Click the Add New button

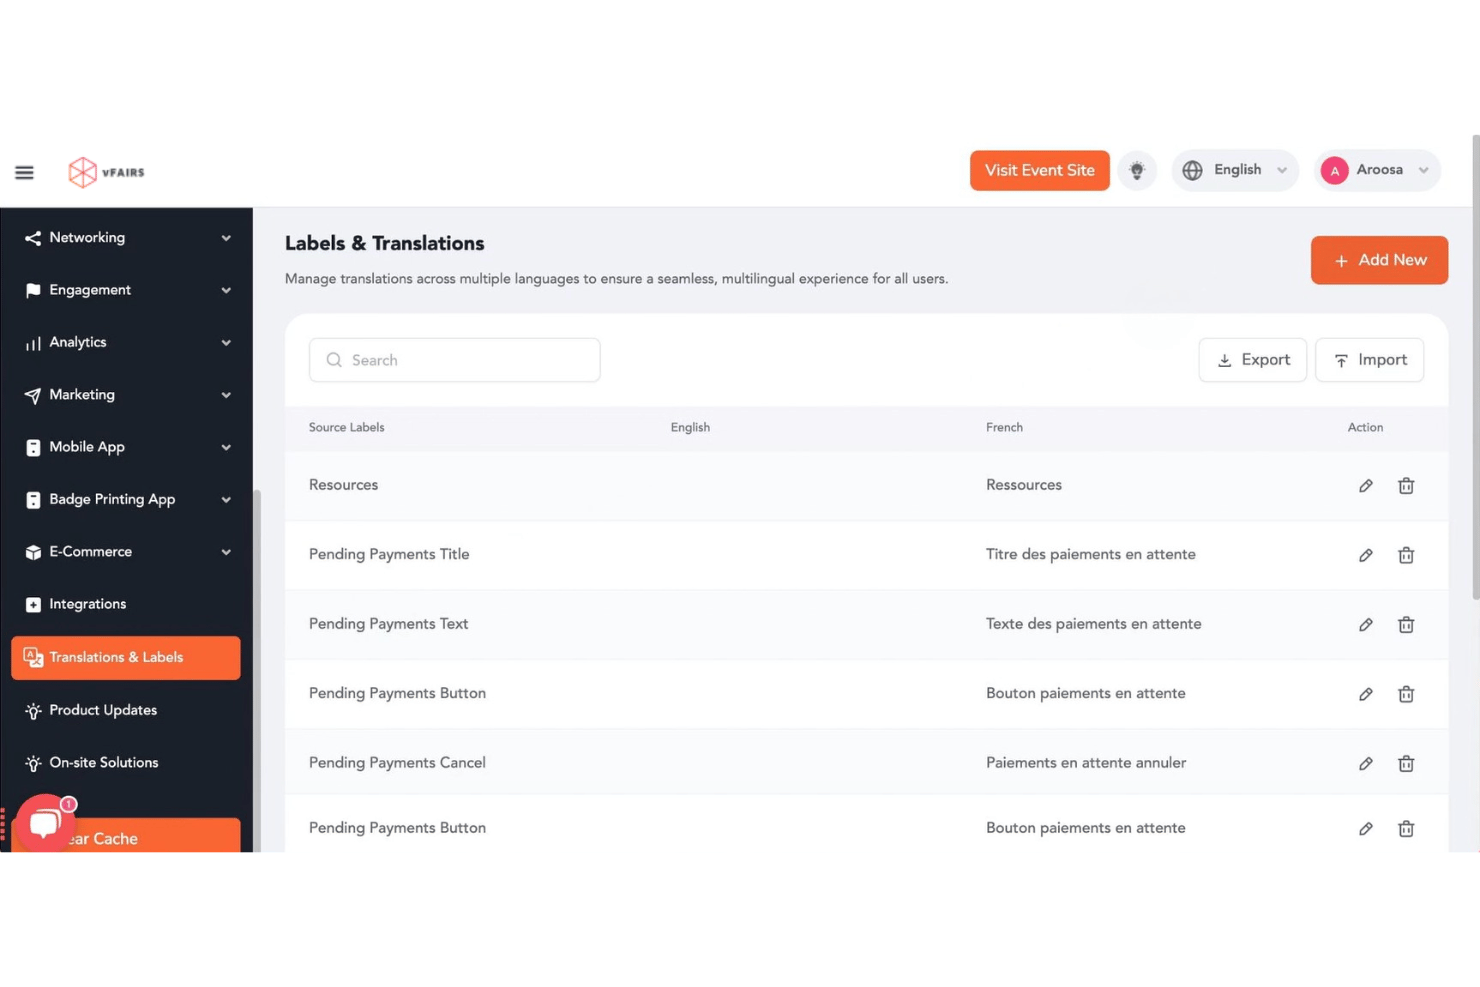click(1379, 260)
